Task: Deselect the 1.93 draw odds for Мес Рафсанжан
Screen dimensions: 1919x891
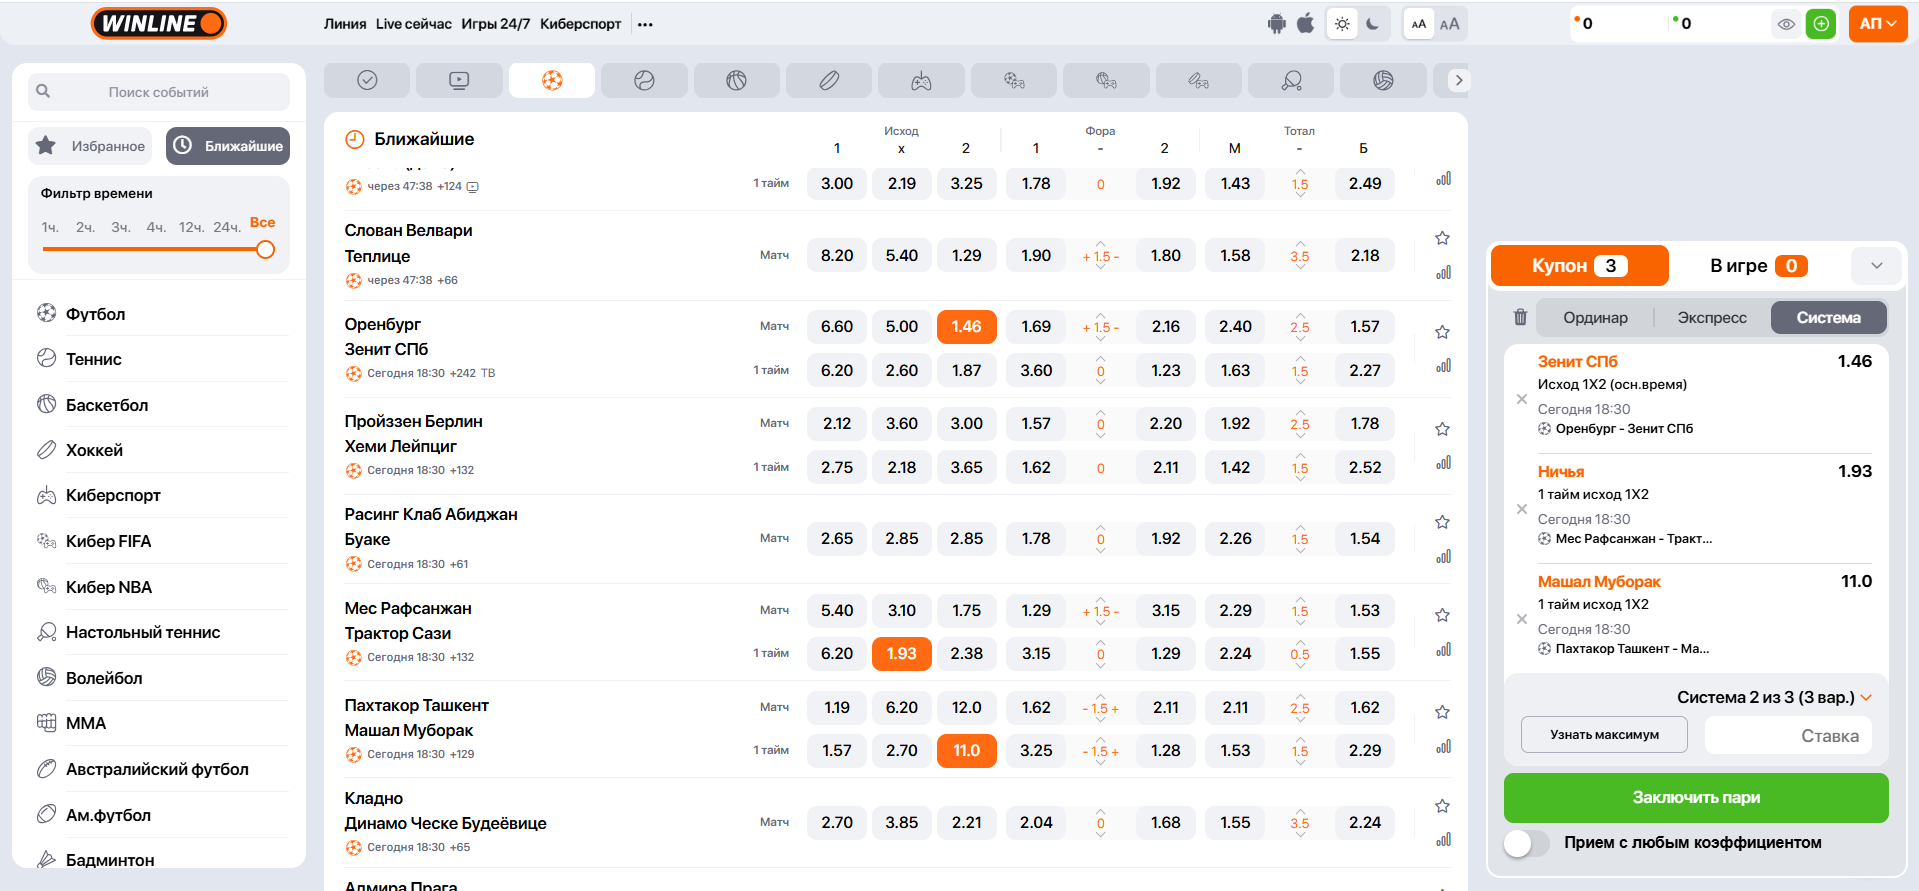Action: [x=901, y=654]
